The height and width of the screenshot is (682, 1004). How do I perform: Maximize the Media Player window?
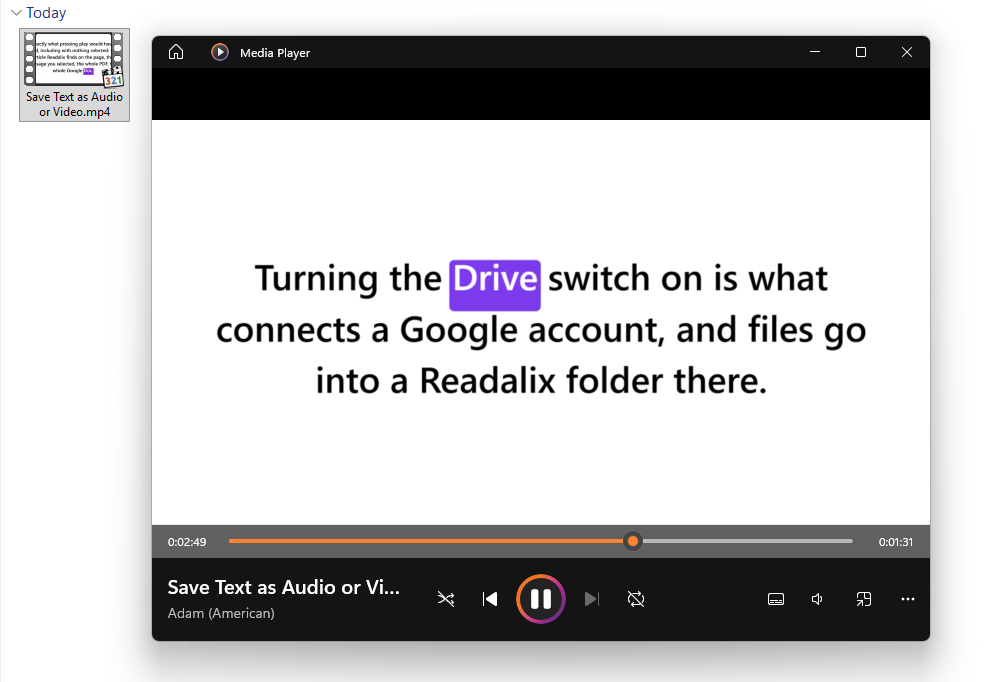[861, 52]
